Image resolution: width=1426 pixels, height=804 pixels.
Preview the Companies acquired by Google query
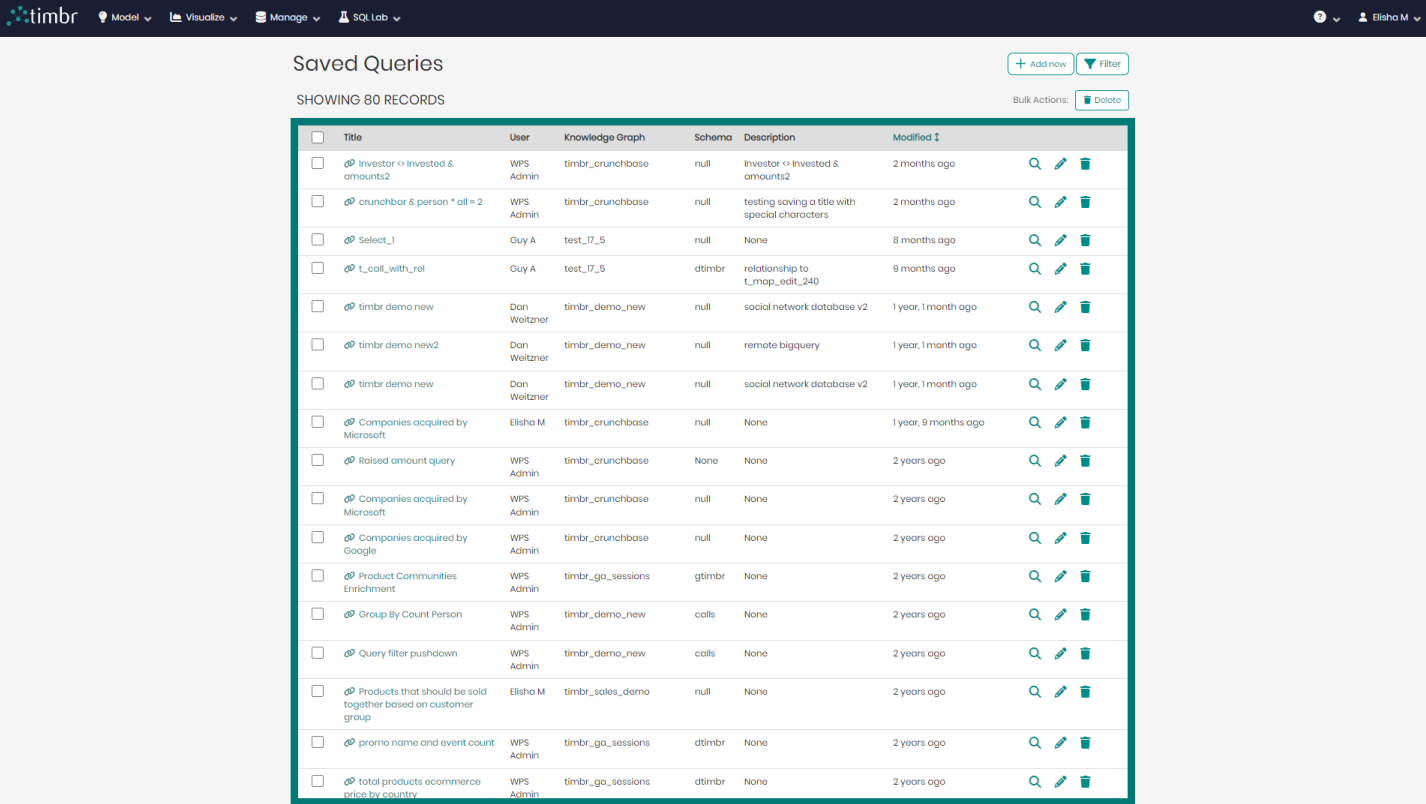1034,537
